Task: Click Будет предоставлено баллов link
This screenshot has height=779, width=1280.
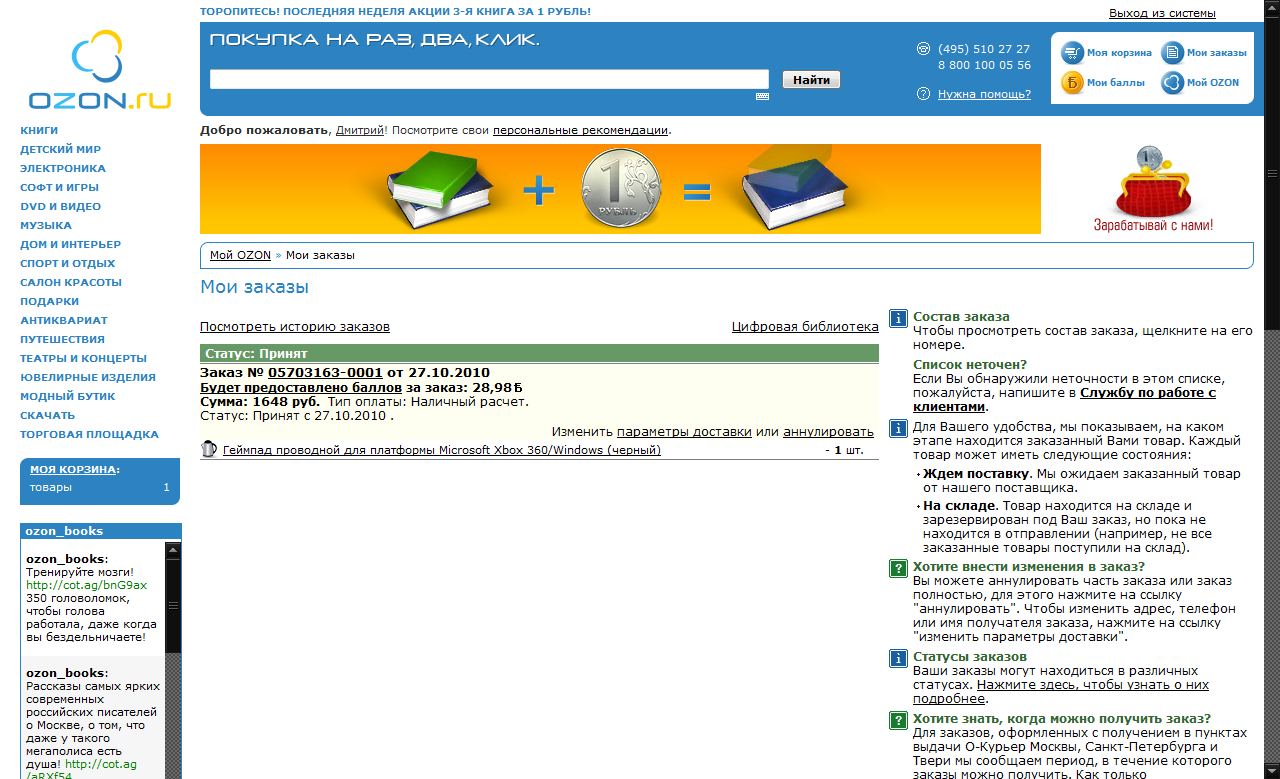Action: (300, 387)
